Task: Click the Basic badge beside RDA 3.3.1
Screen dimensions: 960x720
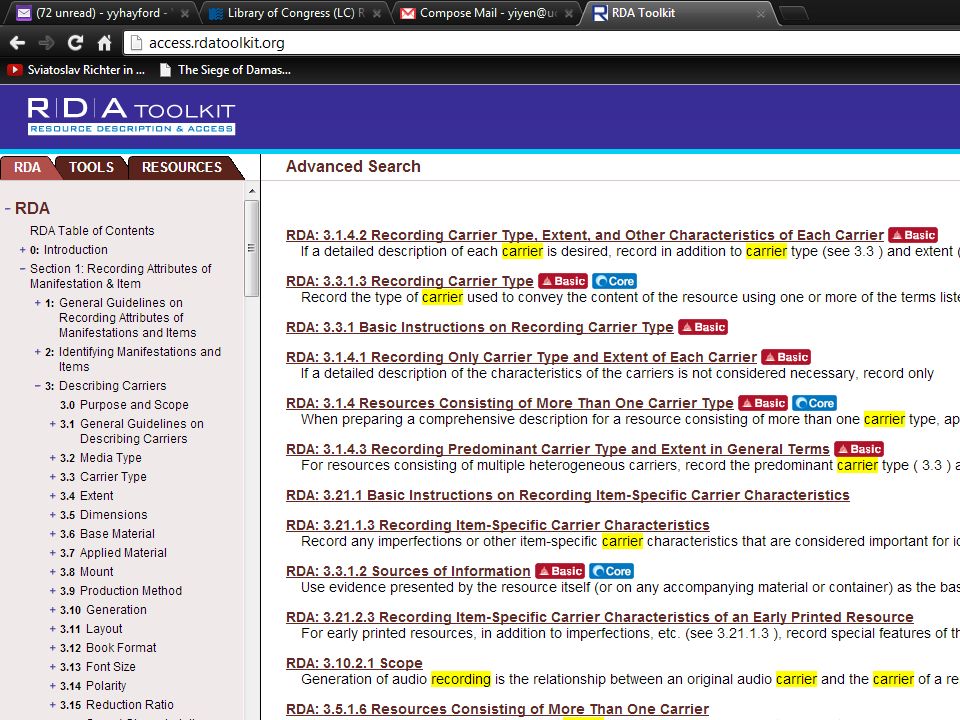Action: tap(703, 327)
